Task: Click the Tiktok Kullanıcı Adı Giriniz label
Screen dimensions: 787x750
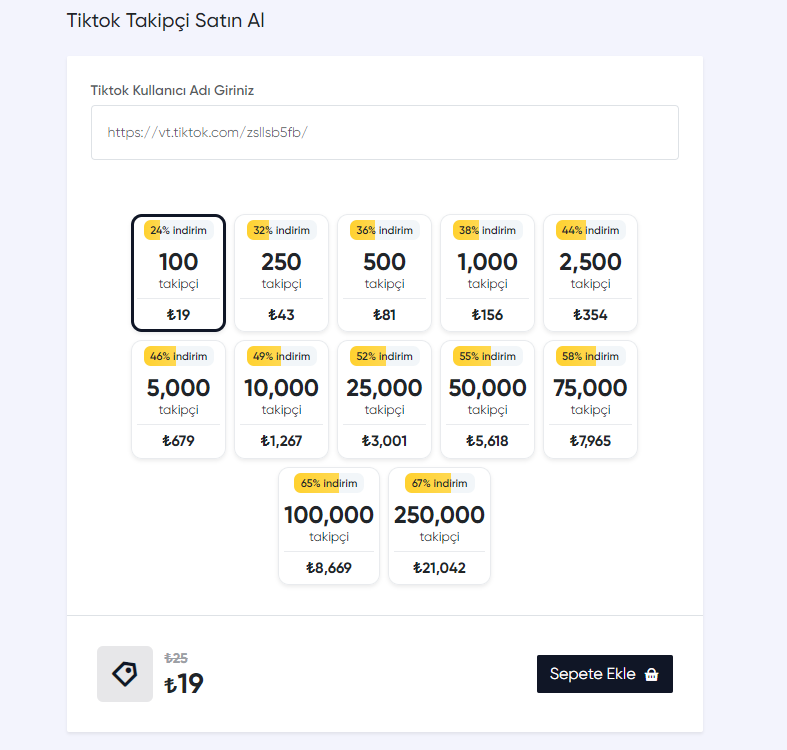Action: point(172,90)
